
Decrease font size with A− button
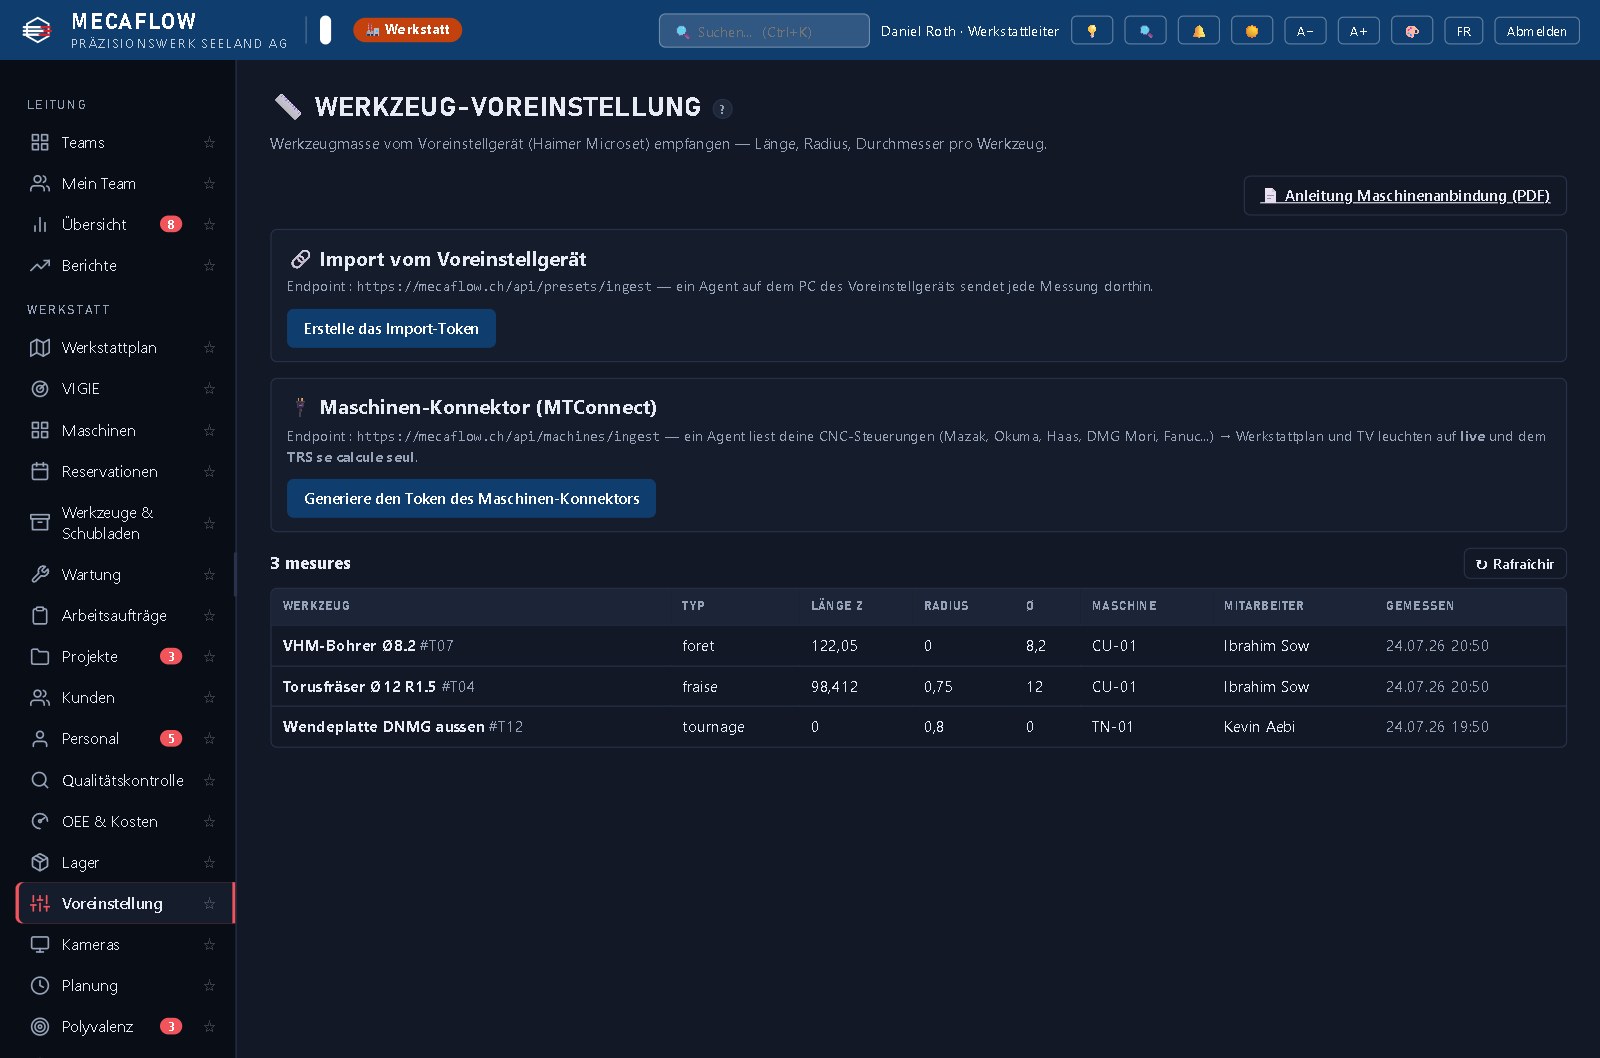pyautogui.click(x=1305, y=31)
